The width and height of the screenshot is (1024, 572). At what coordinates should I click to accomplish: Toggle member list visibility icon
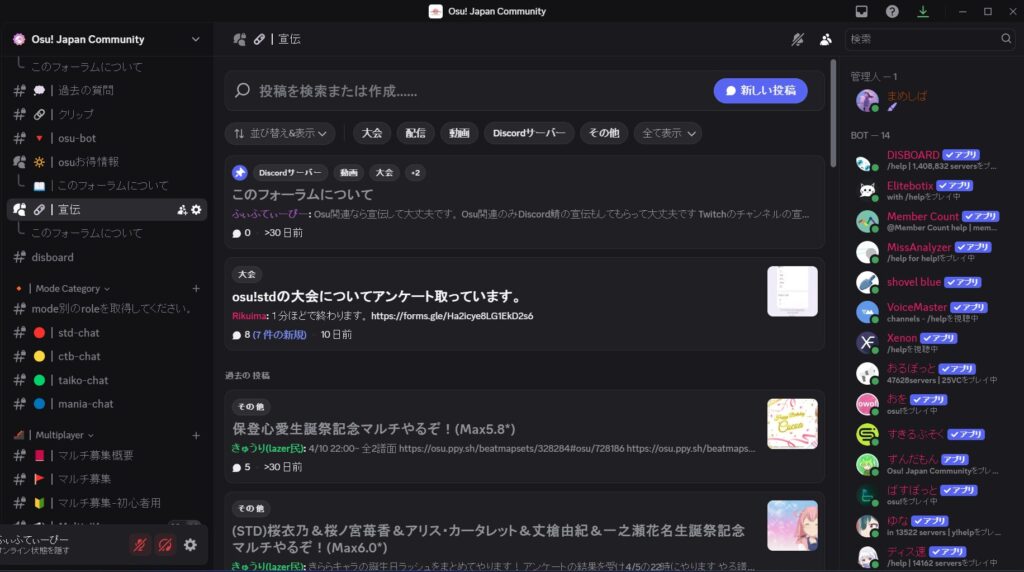(x=825, y=39)
